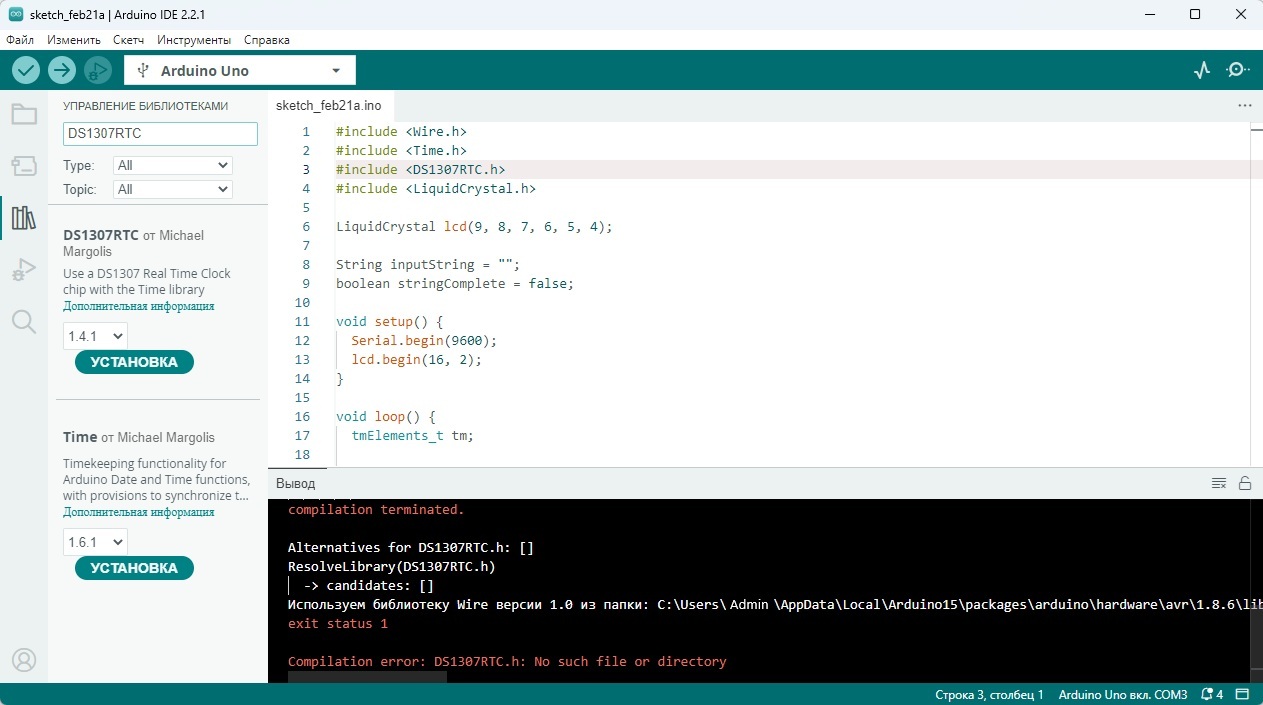Open the Serial Plotter icon
1263x705 pixels.
[1202, 70]
